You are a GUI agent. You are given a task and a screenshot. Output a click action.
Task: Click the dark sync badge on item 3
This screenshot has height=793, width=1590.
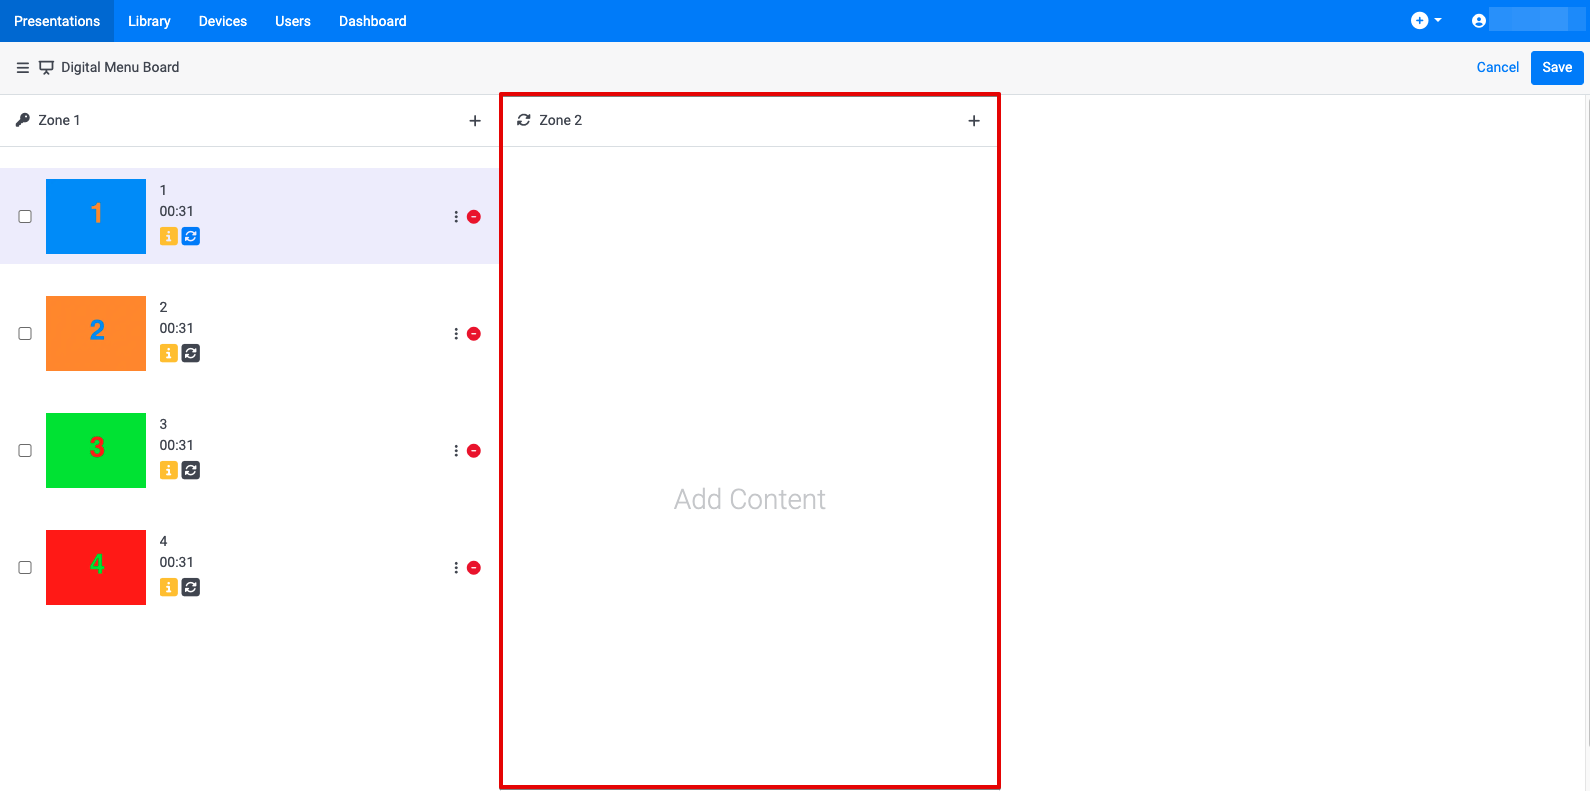[x=191, y=471]
